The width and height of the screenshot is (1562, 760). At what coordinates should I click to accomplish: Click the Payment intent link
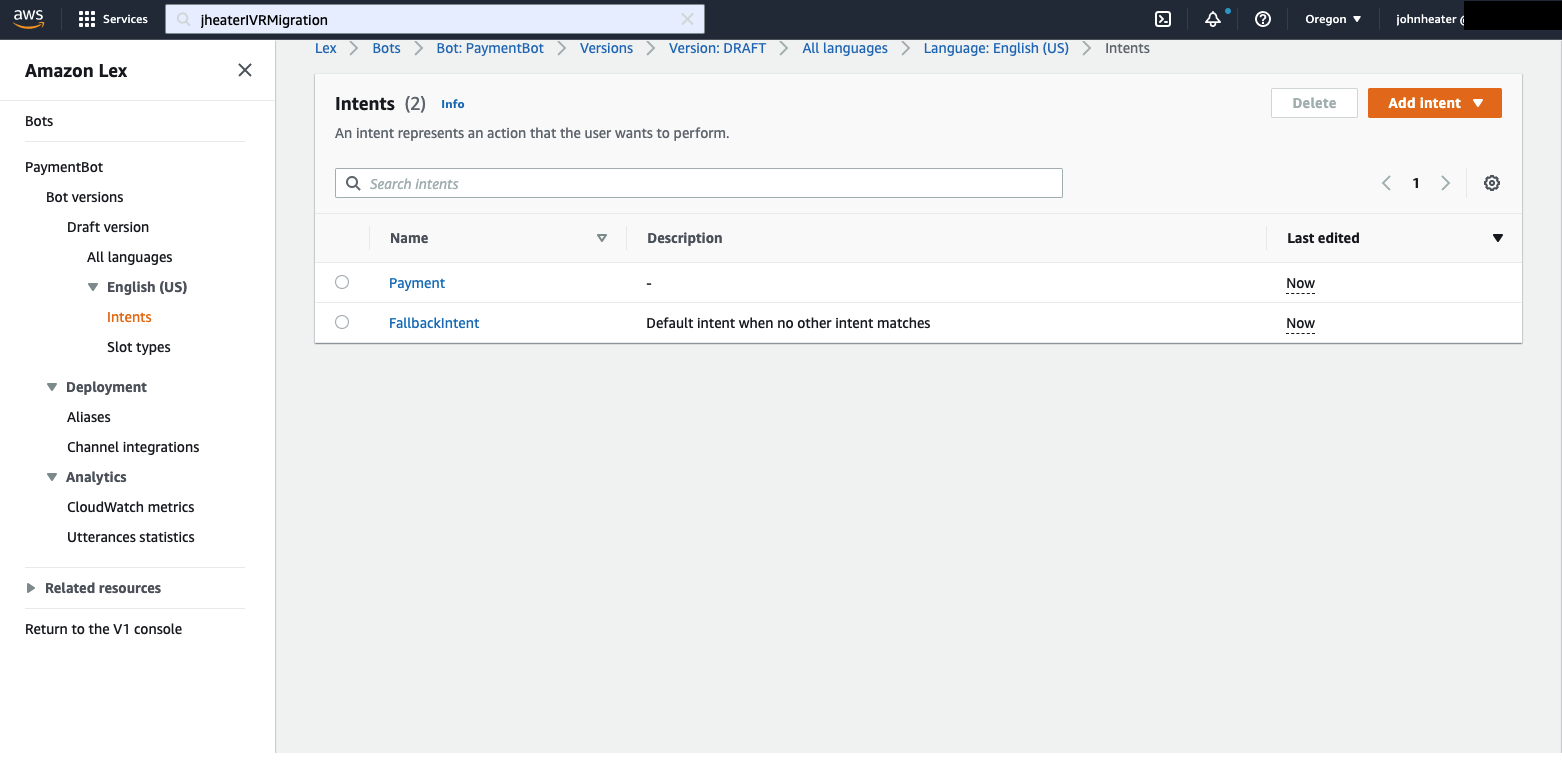coord(417,283)
